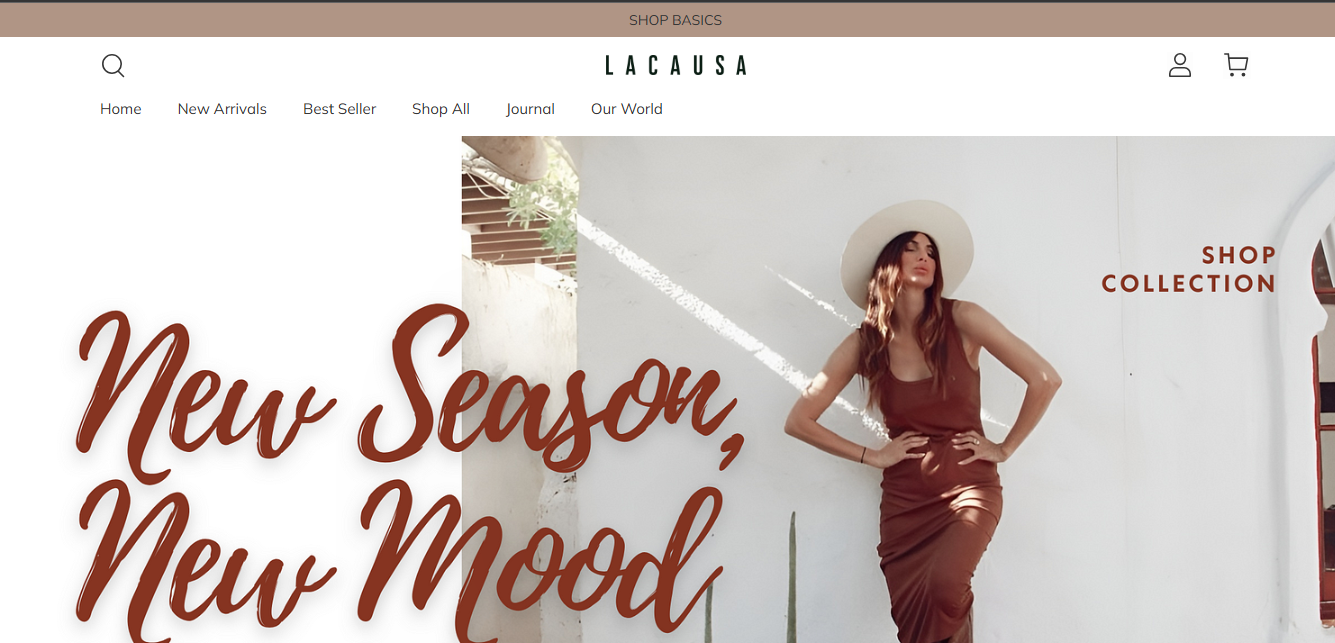1335x643 pixels.
Task: Visit the Journal page link
Action: (x=530, y=109)
